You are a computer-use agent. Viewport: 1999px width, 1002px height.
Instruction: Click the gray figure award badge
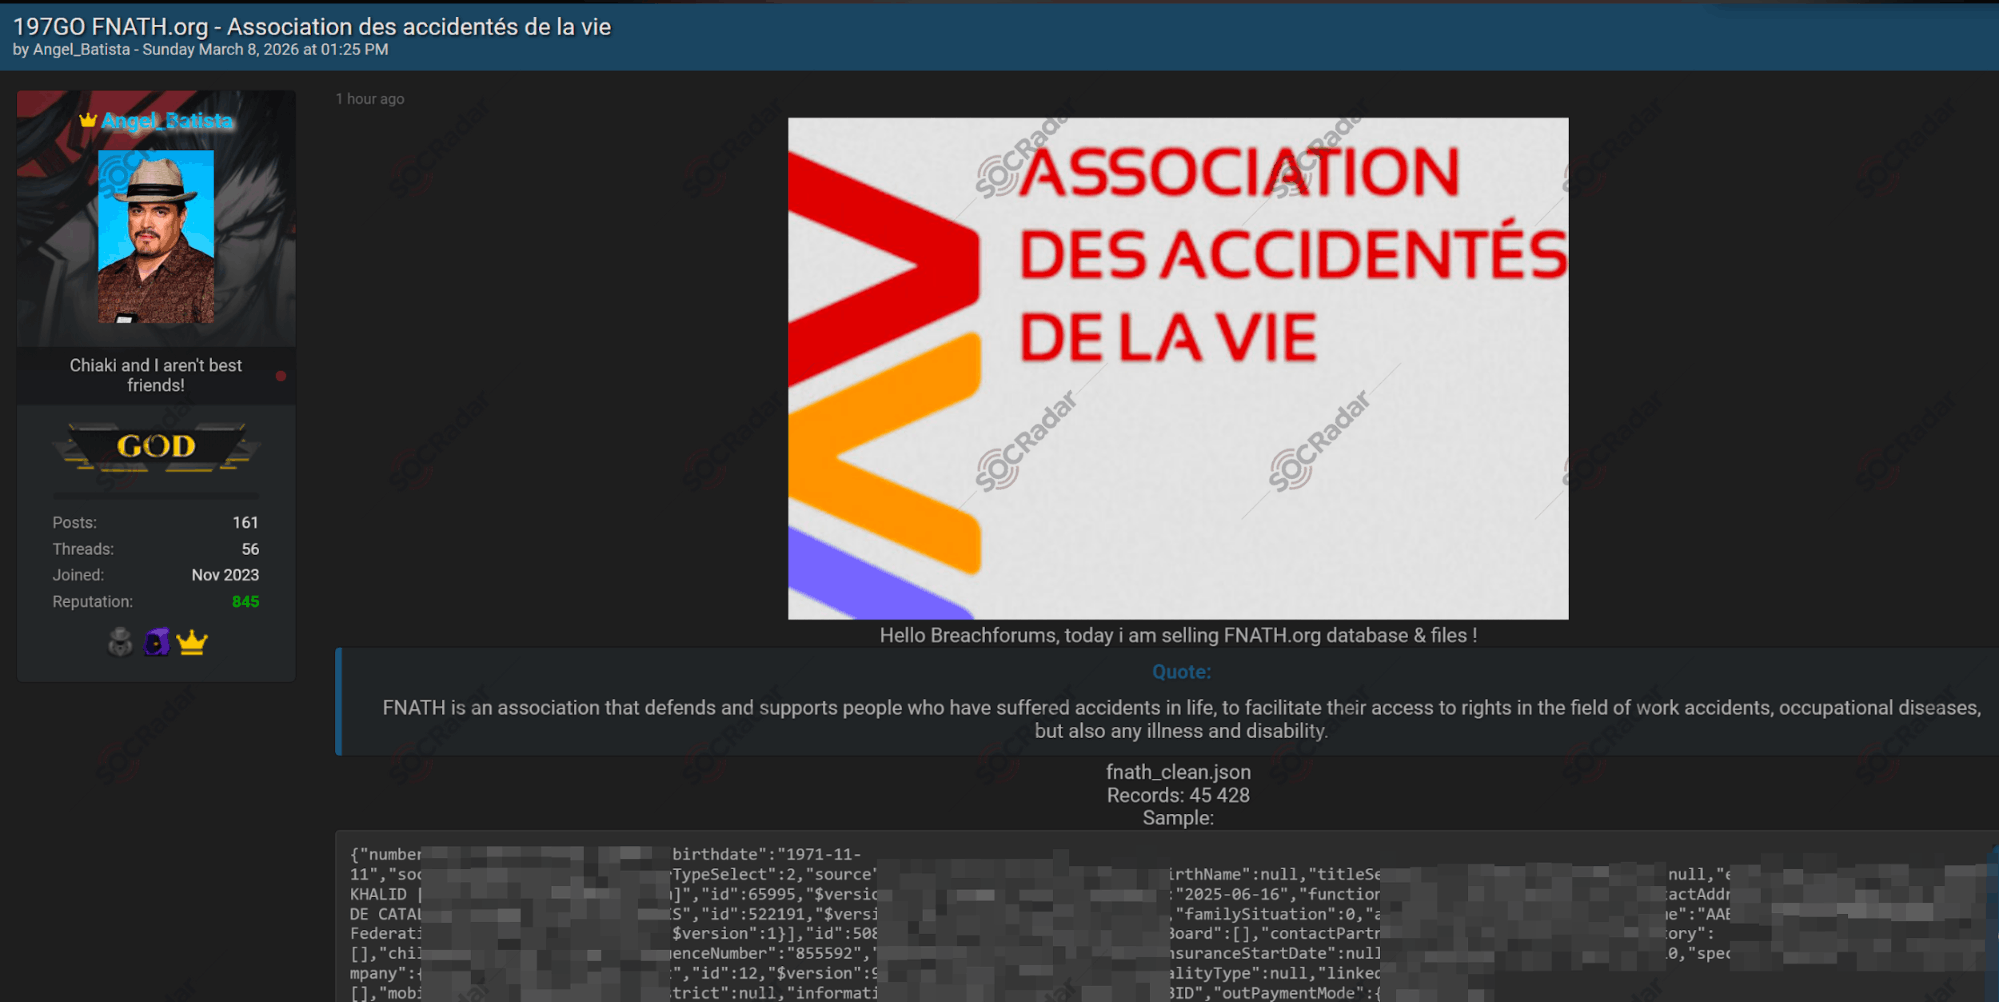[x=120, y=642]
